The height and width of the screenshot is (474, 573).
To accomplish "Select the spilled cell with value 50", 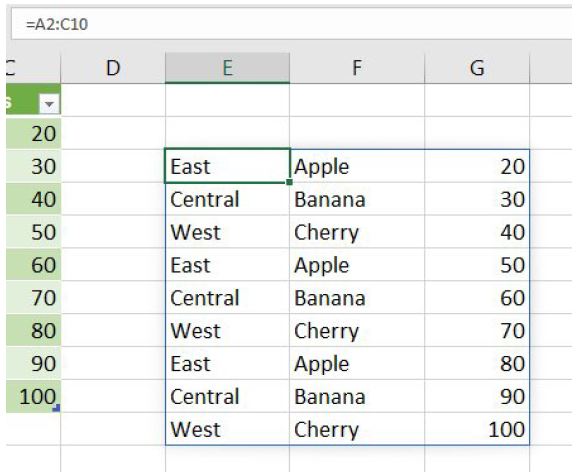I will [x=477, y=265].
